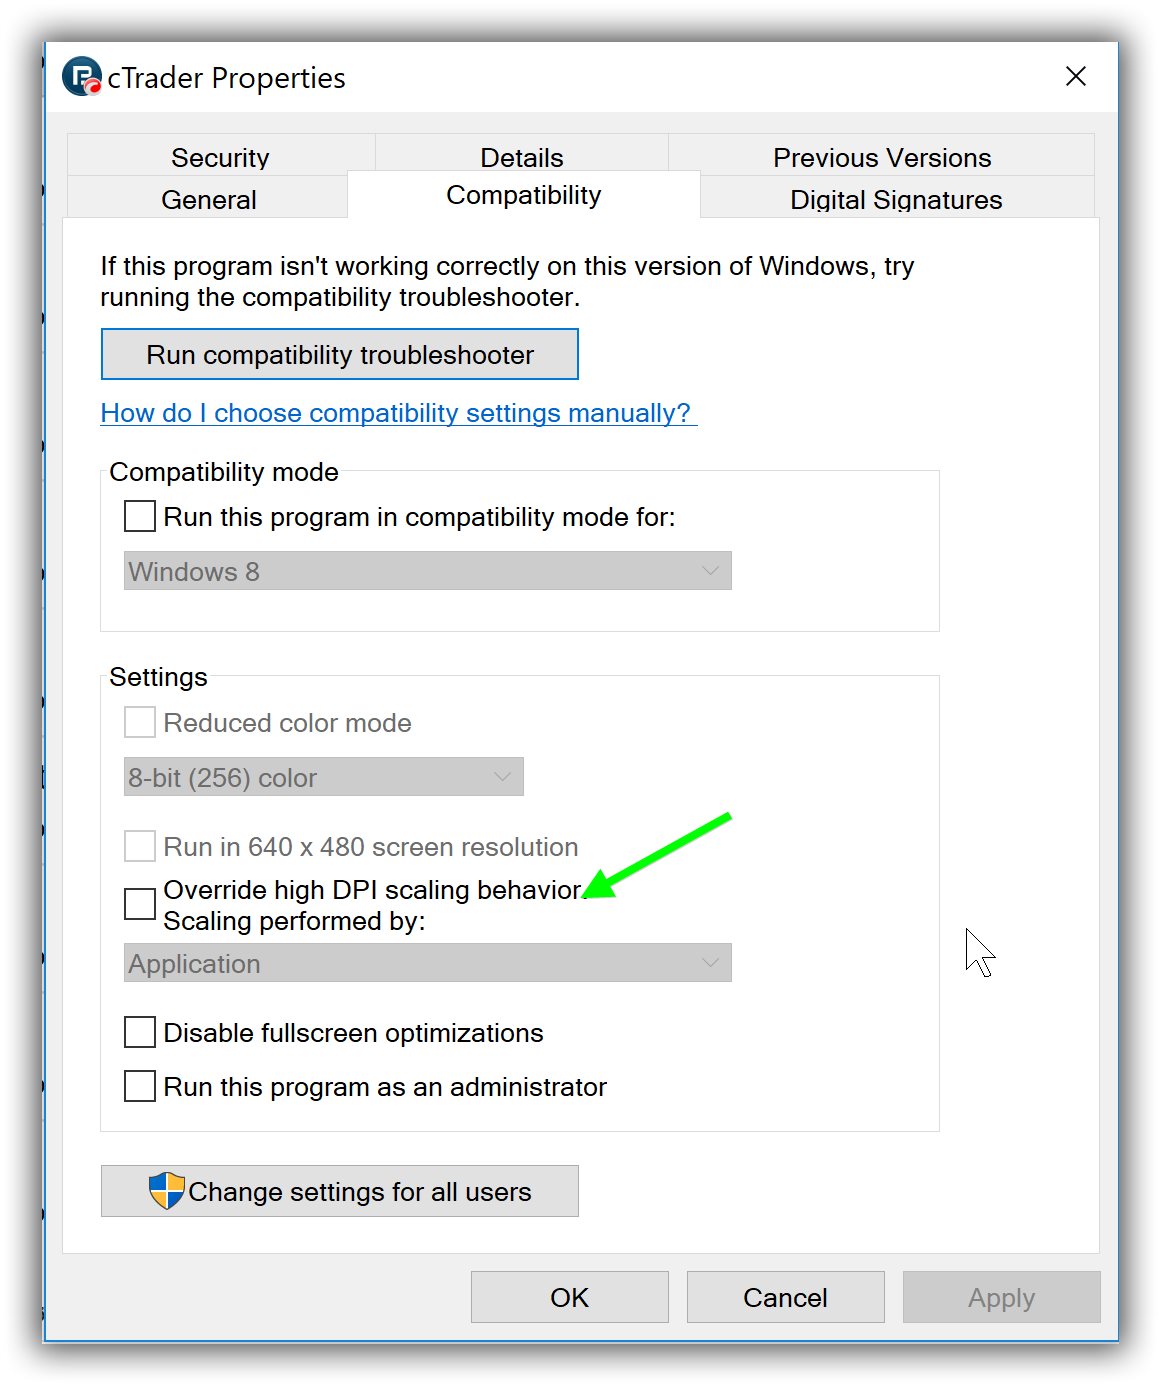Switch to the Security tab
Screen dimensions: 1161x1386
[x=220, y=157]
